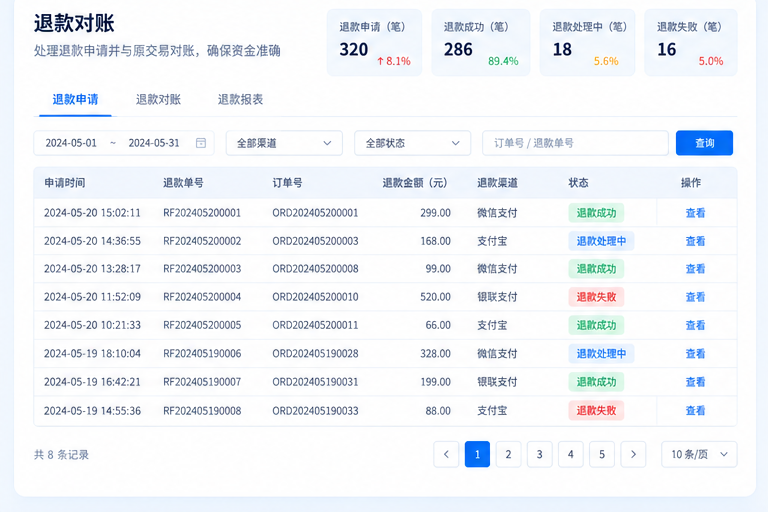Go to next page arrow

pyautogui.click(x=633, y=454)
